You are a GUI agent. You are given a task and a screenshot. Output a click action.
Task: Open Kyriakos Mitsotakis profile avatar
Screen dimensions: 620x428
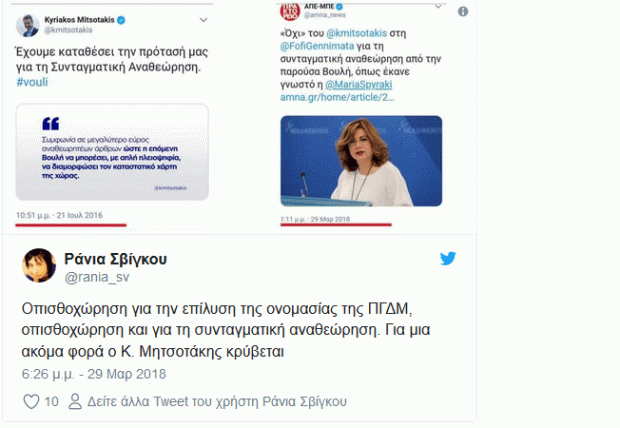(27, 25)
